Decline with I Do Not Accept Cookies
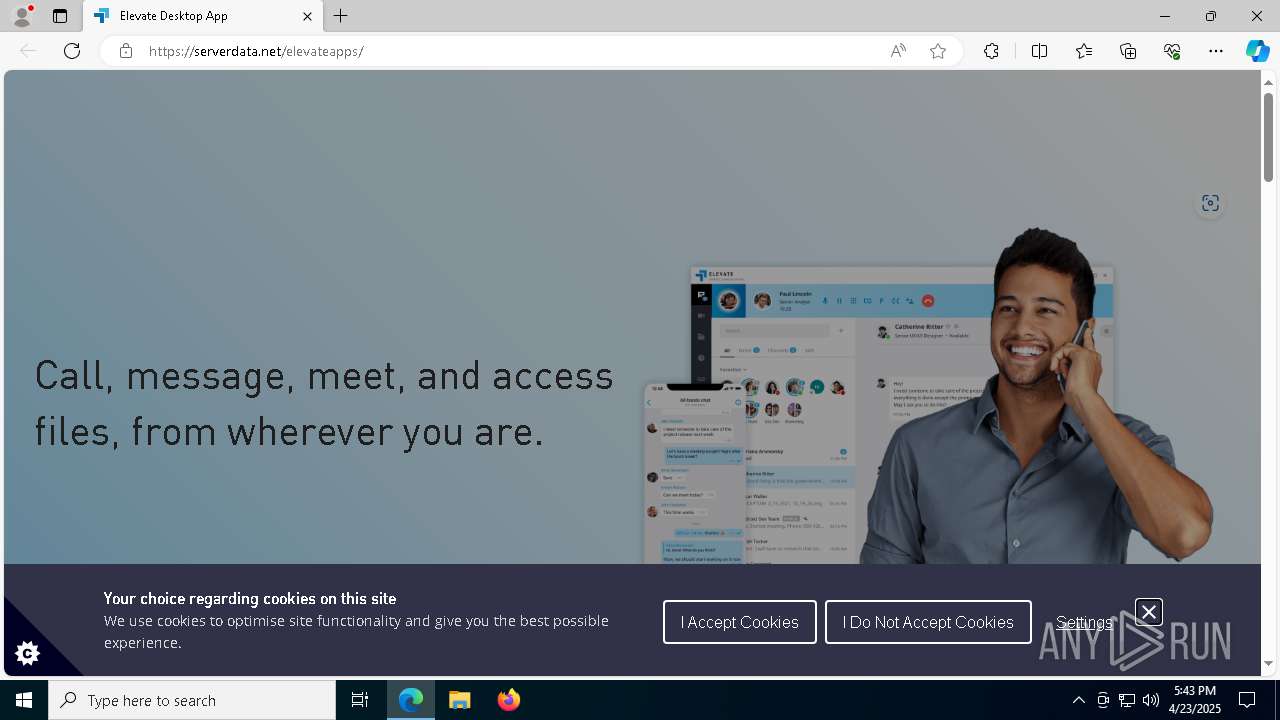Image resolution: width=1280 pixels, height=720 pixels. click(928, 622)
